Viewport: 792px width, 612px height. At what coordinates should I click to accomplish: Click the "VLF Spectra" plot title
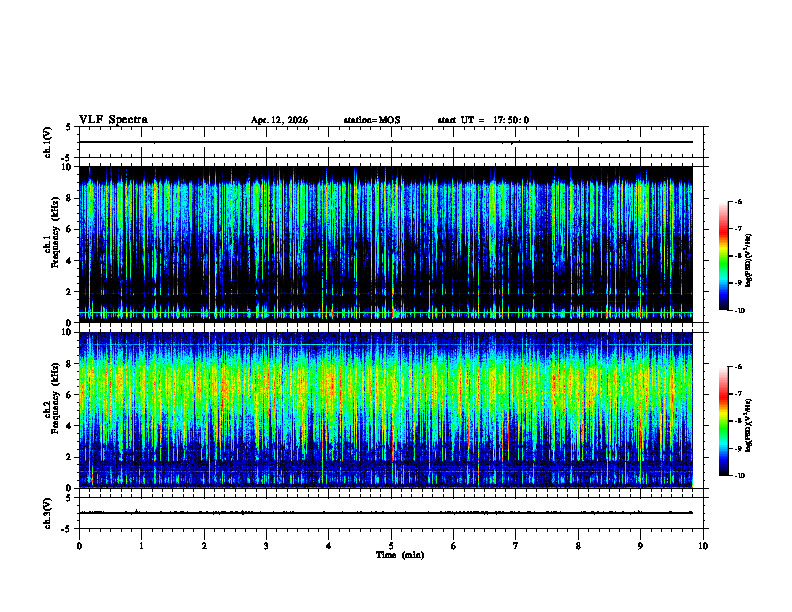click(x=113, y=120)
